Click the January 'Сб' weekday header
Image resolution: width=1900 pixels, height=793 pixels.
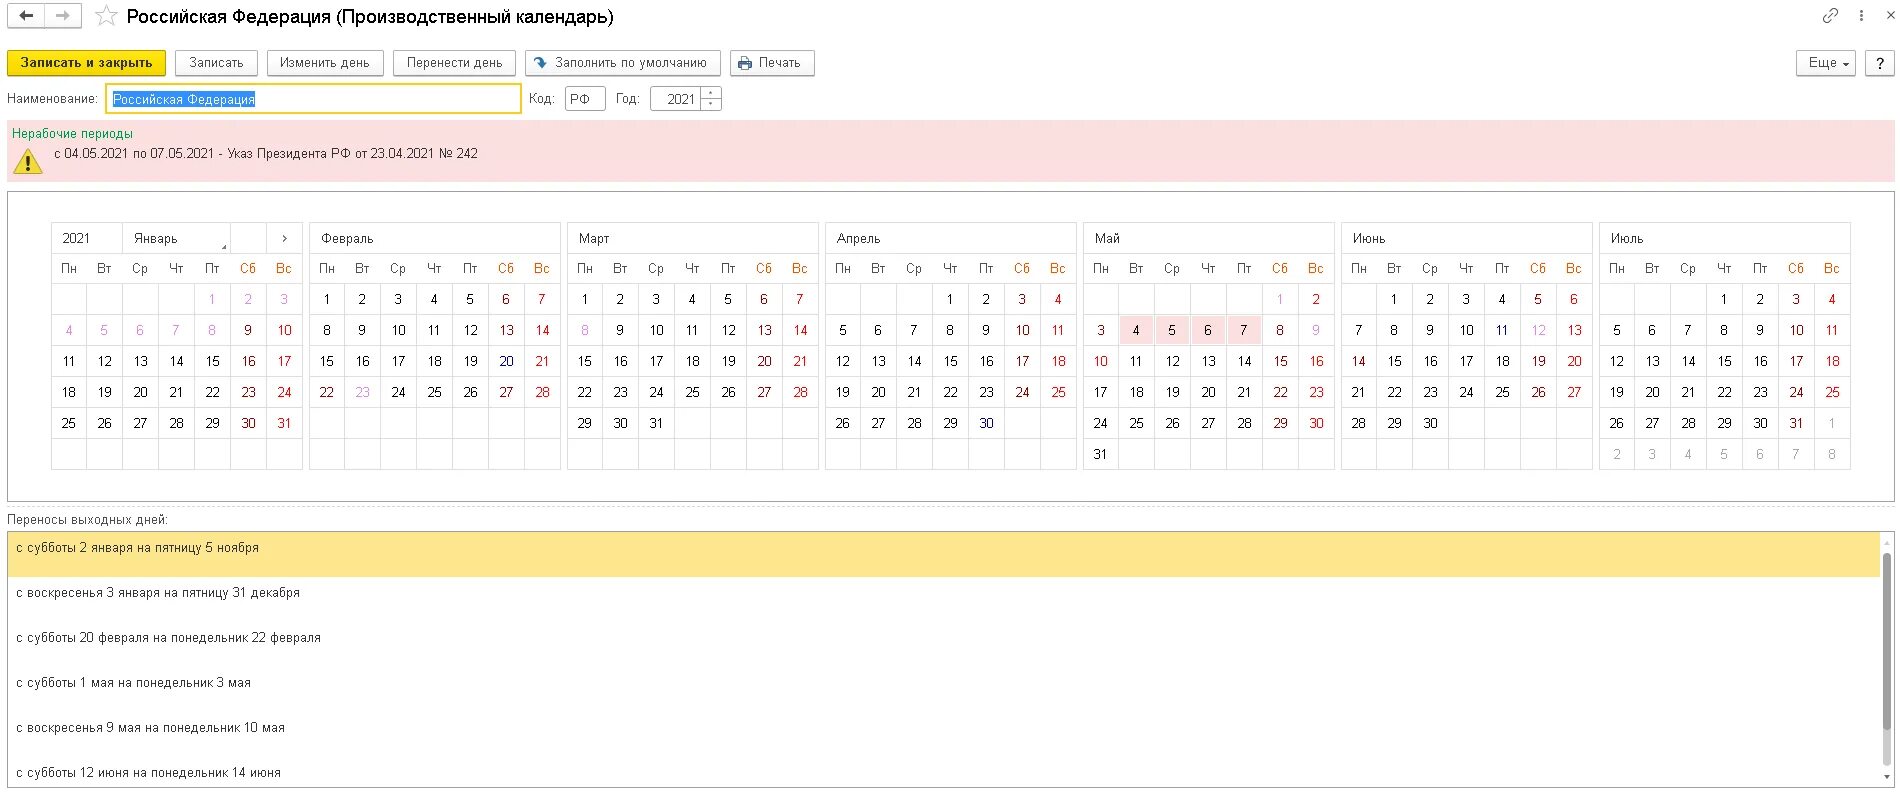click(x=248, y=268)
